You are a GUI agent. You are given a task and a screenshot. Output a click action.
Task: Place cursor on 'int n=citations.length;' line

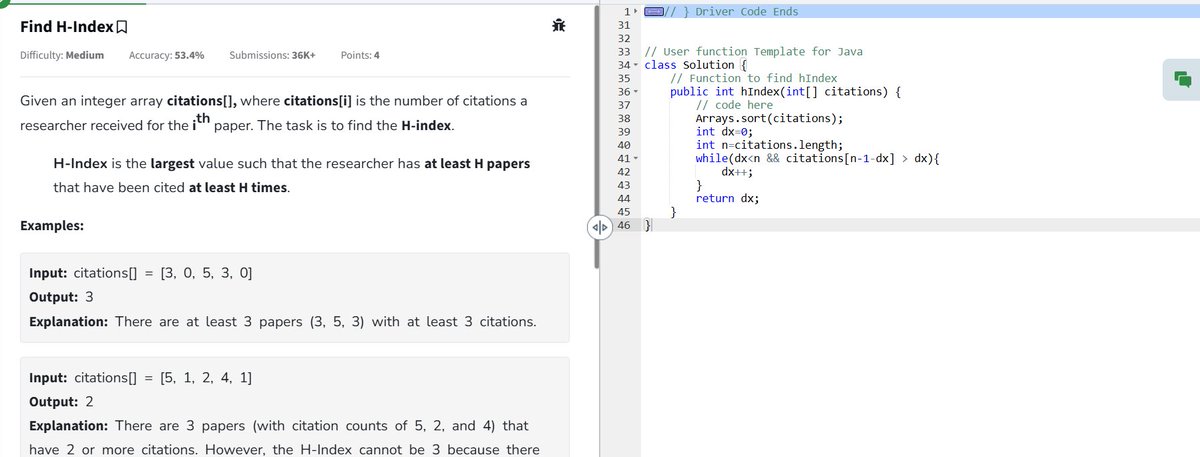point(769,145)
